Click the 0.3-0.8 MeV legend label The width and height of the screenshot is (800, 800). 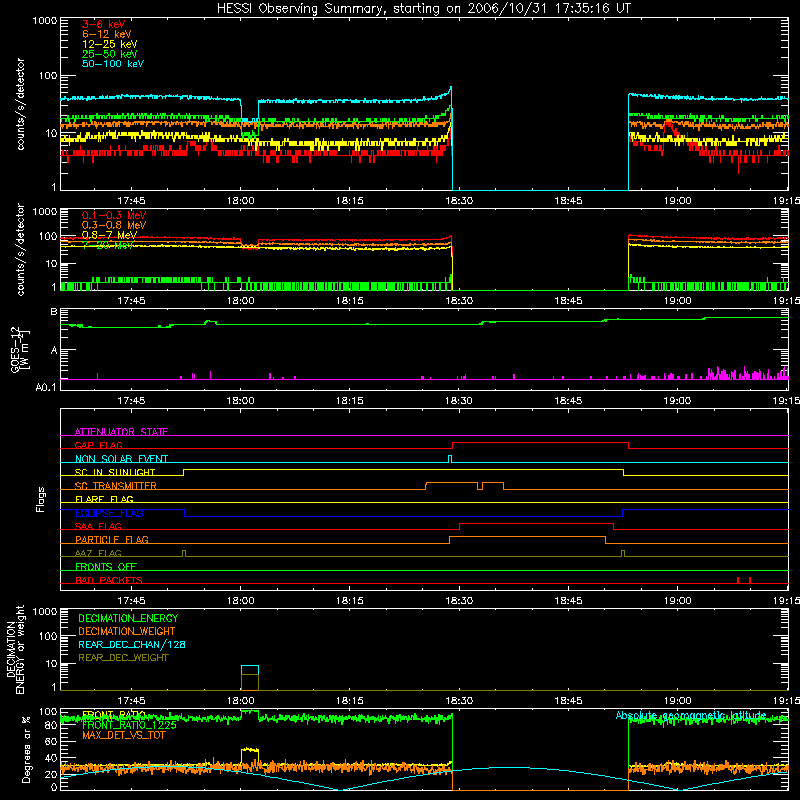point(114,225)
